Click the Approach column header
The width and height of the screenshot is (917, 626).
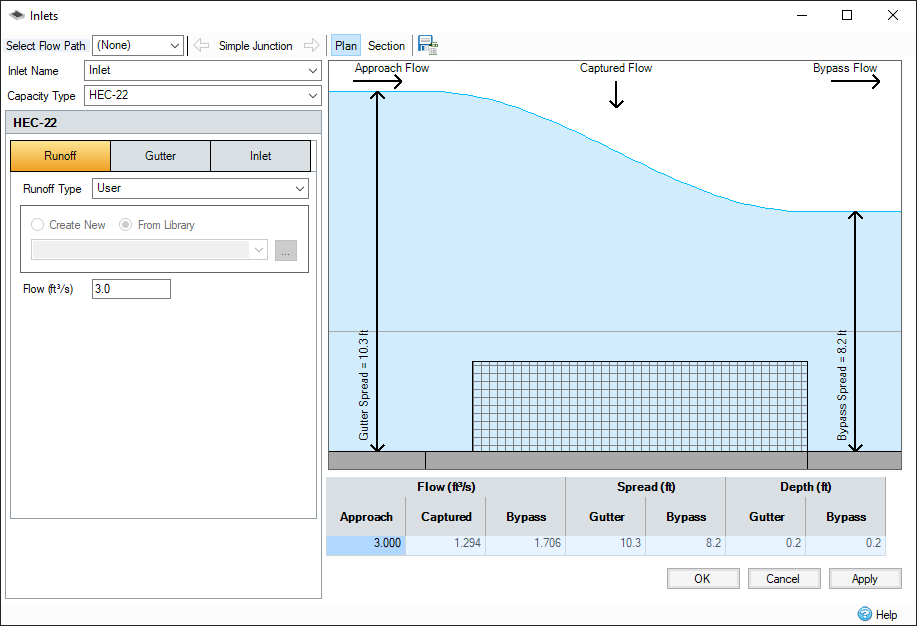click(366, 517)
